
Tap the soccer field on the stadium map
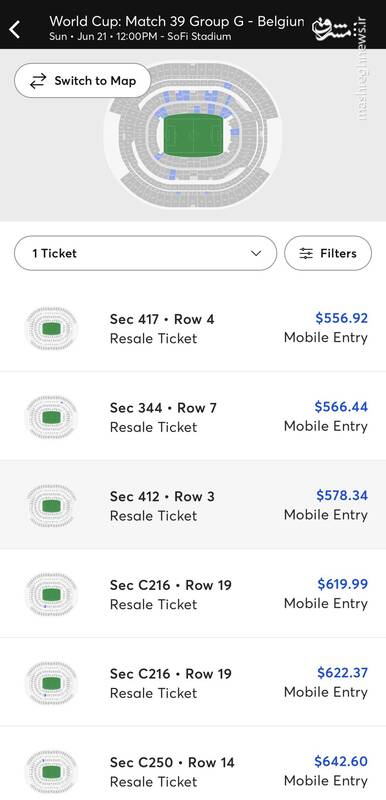coord(193,135)
